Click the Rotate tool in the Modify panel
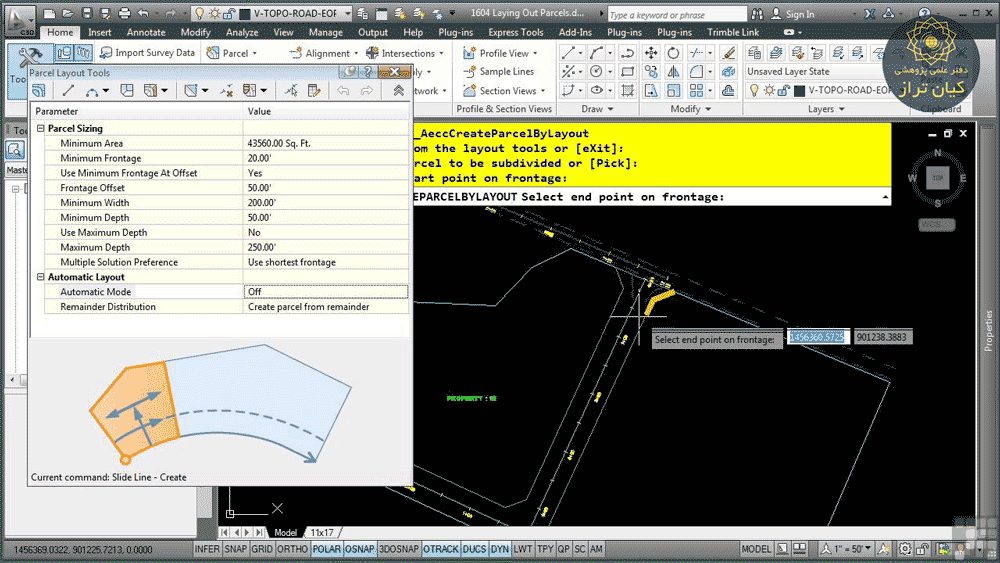The image size is (1000, 563). [x=673, y=53]
